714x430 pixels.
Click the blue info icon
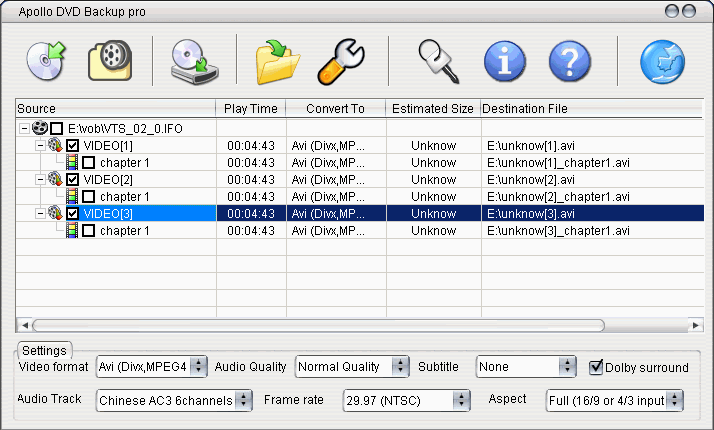(x=504, y=60)
